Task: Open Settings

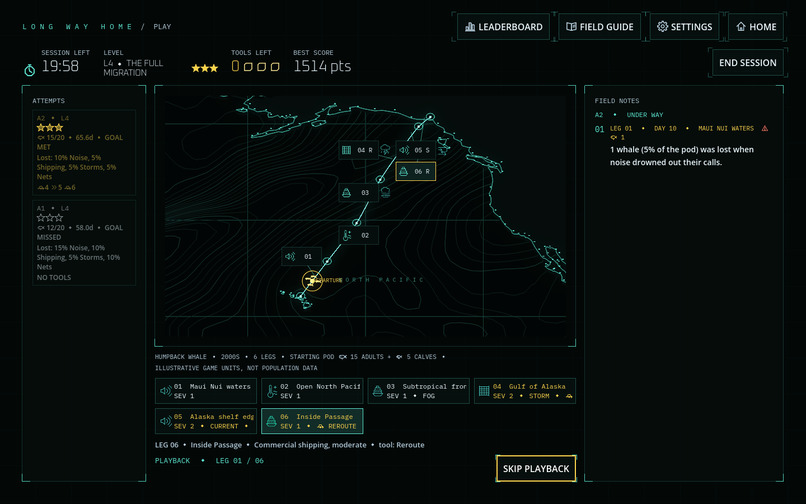Action: pyautogui.click(x=684, y=27)
